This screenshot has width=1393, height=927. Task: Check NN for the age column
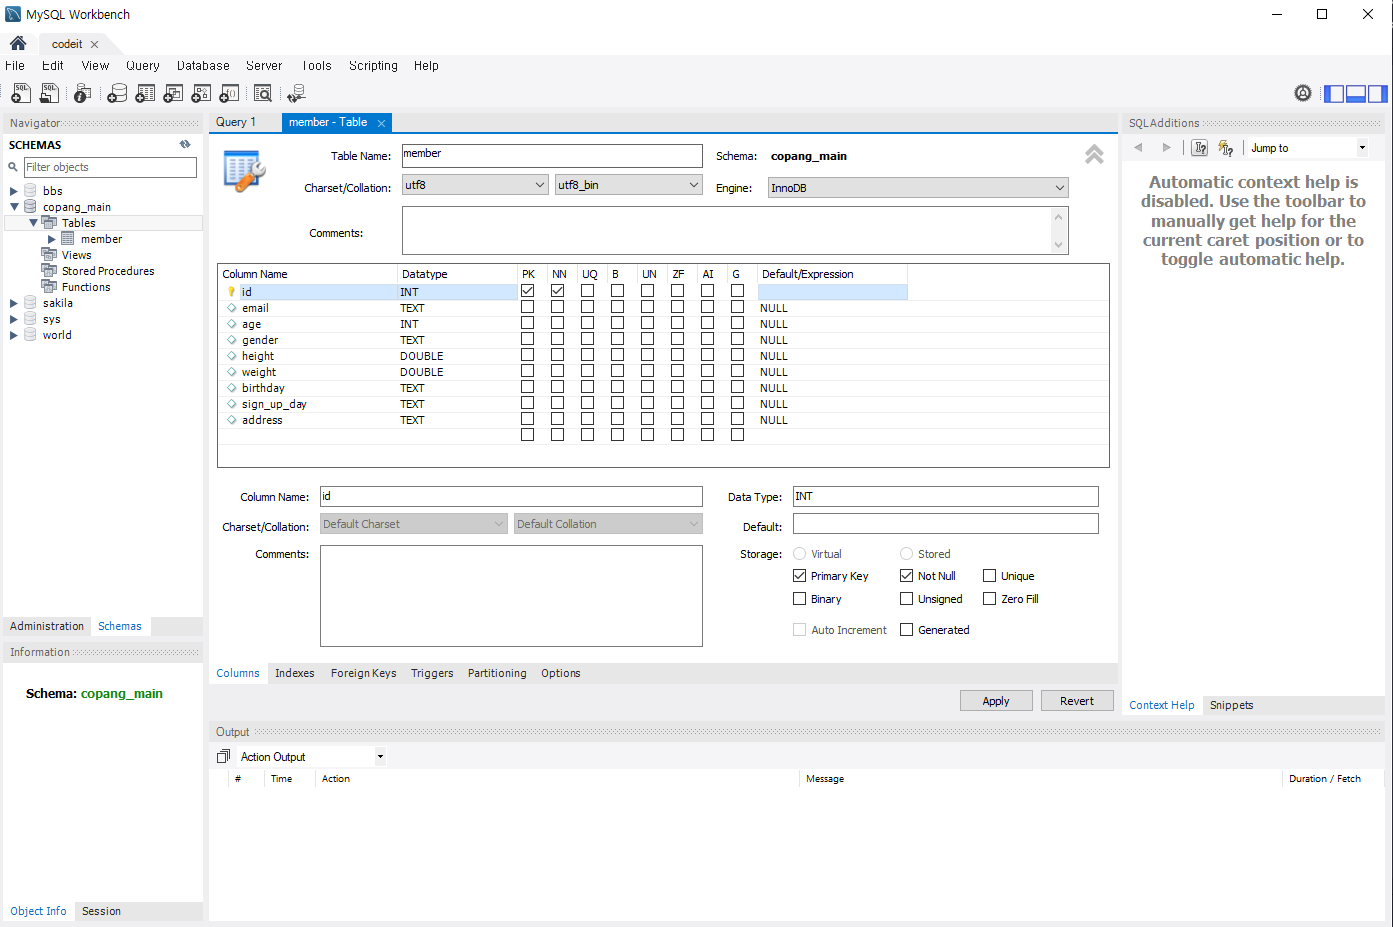pos(557,323)
